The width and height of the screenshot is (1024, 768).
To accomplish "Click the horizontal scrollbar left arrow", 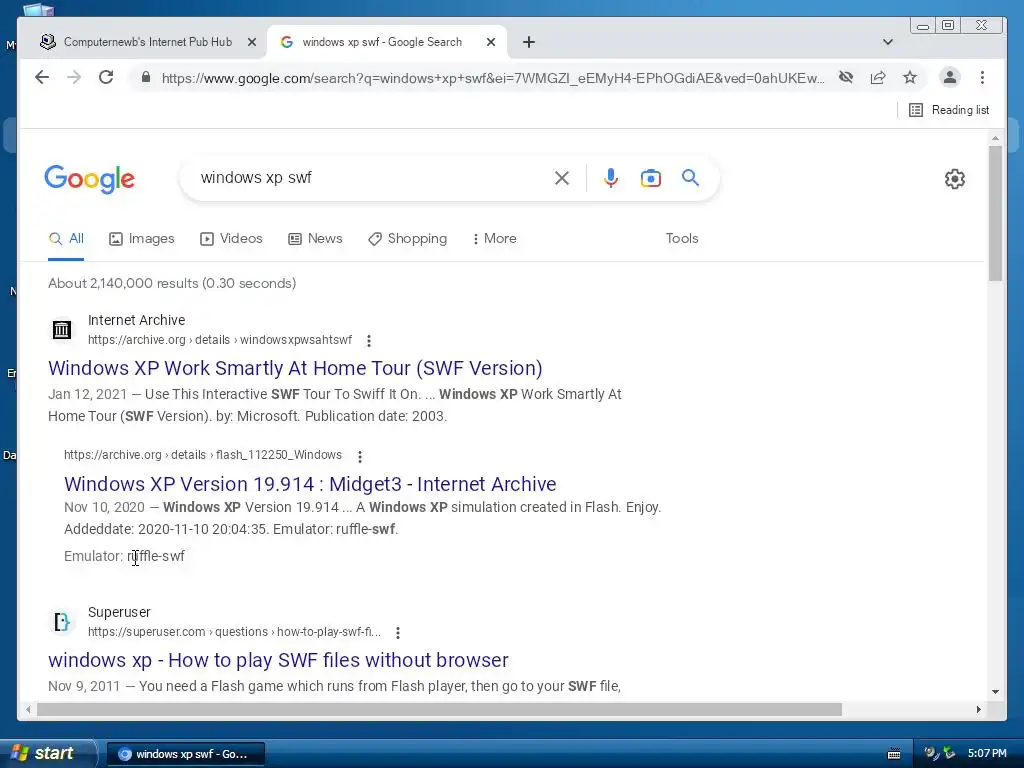I will 28,709.
